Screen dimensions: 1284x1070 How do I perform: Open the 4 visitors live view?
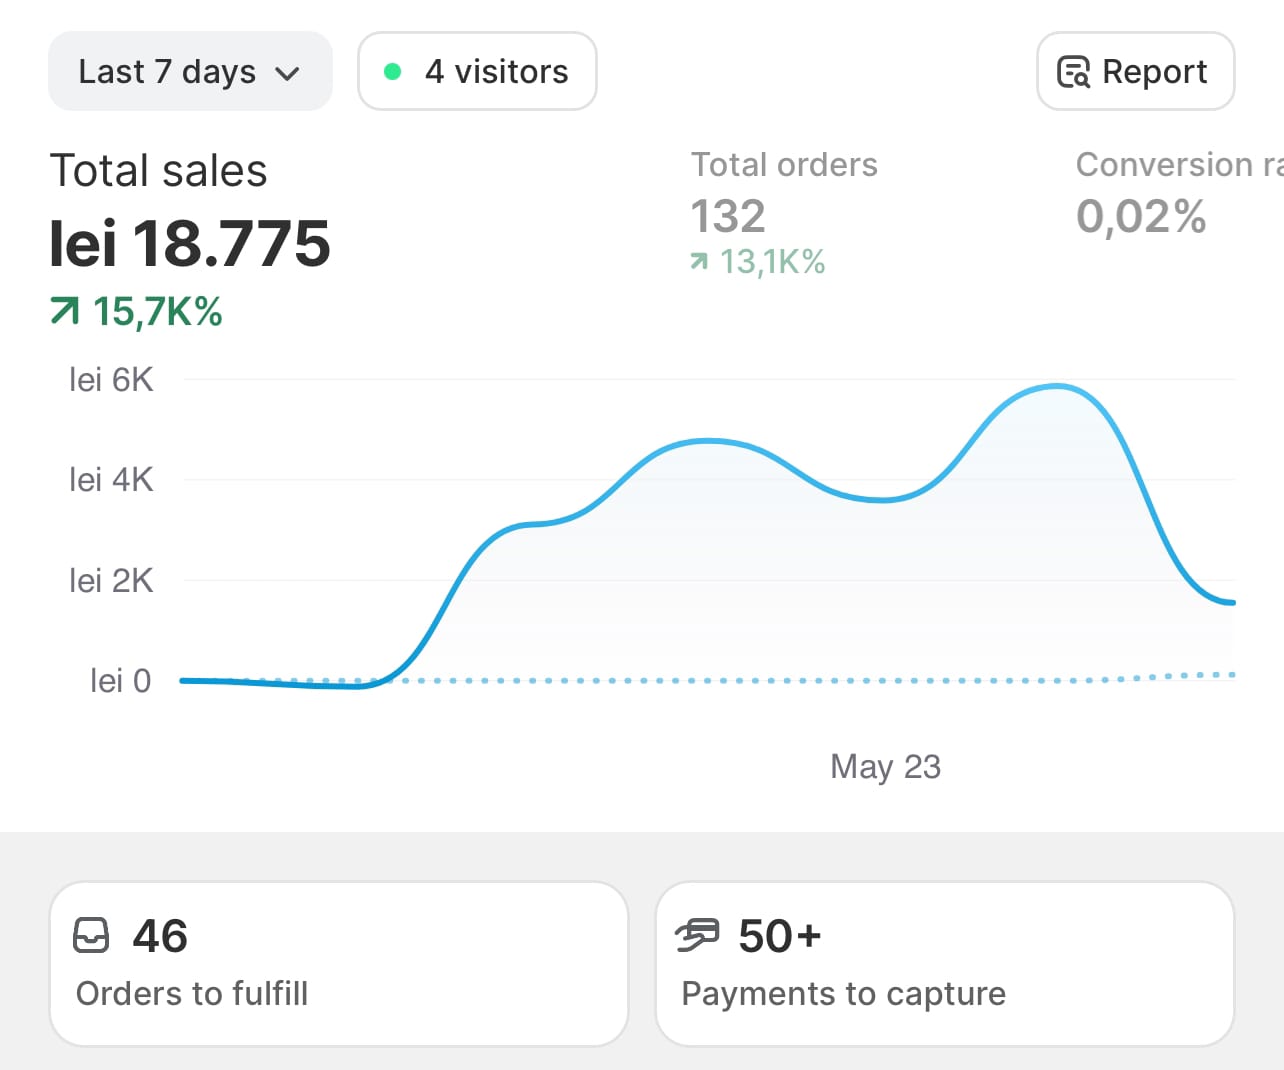477,72
